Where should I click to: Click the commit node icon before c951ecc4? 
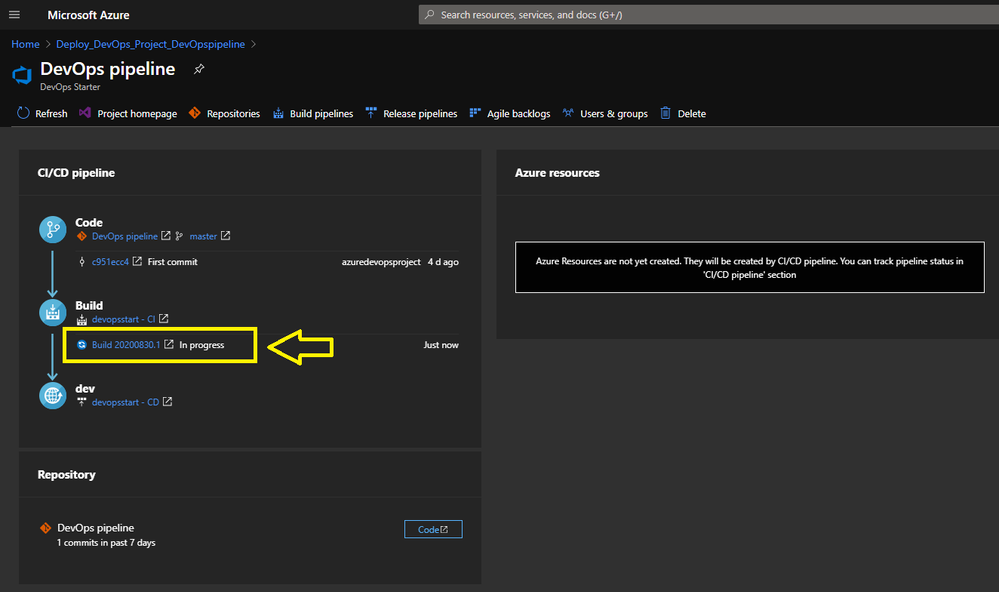tap(82, 261)
